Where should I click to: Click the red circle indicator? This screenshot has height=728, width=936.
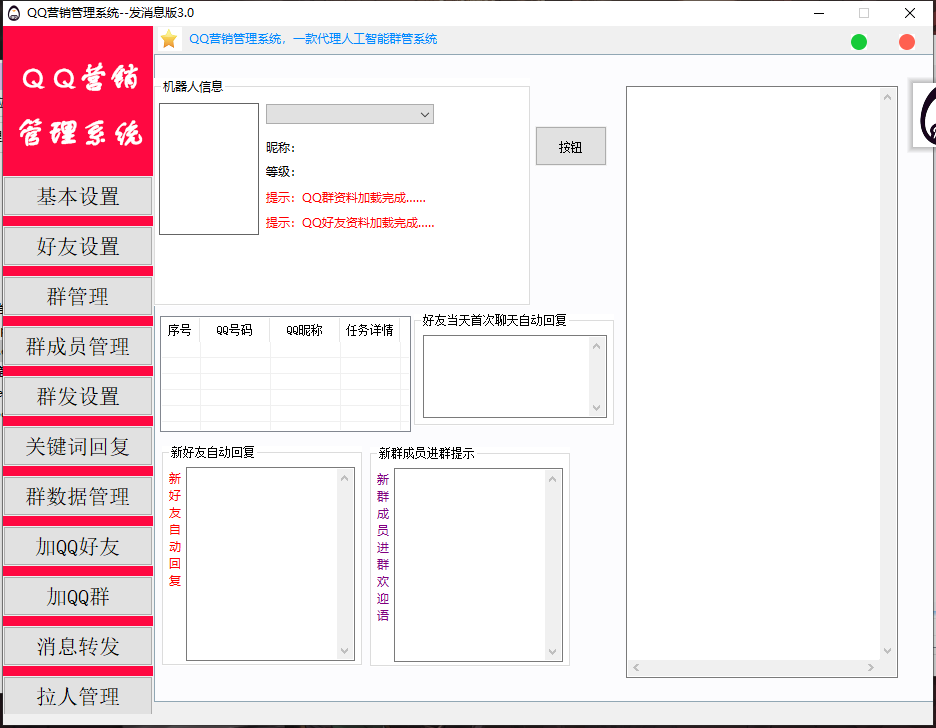point(907,42)
